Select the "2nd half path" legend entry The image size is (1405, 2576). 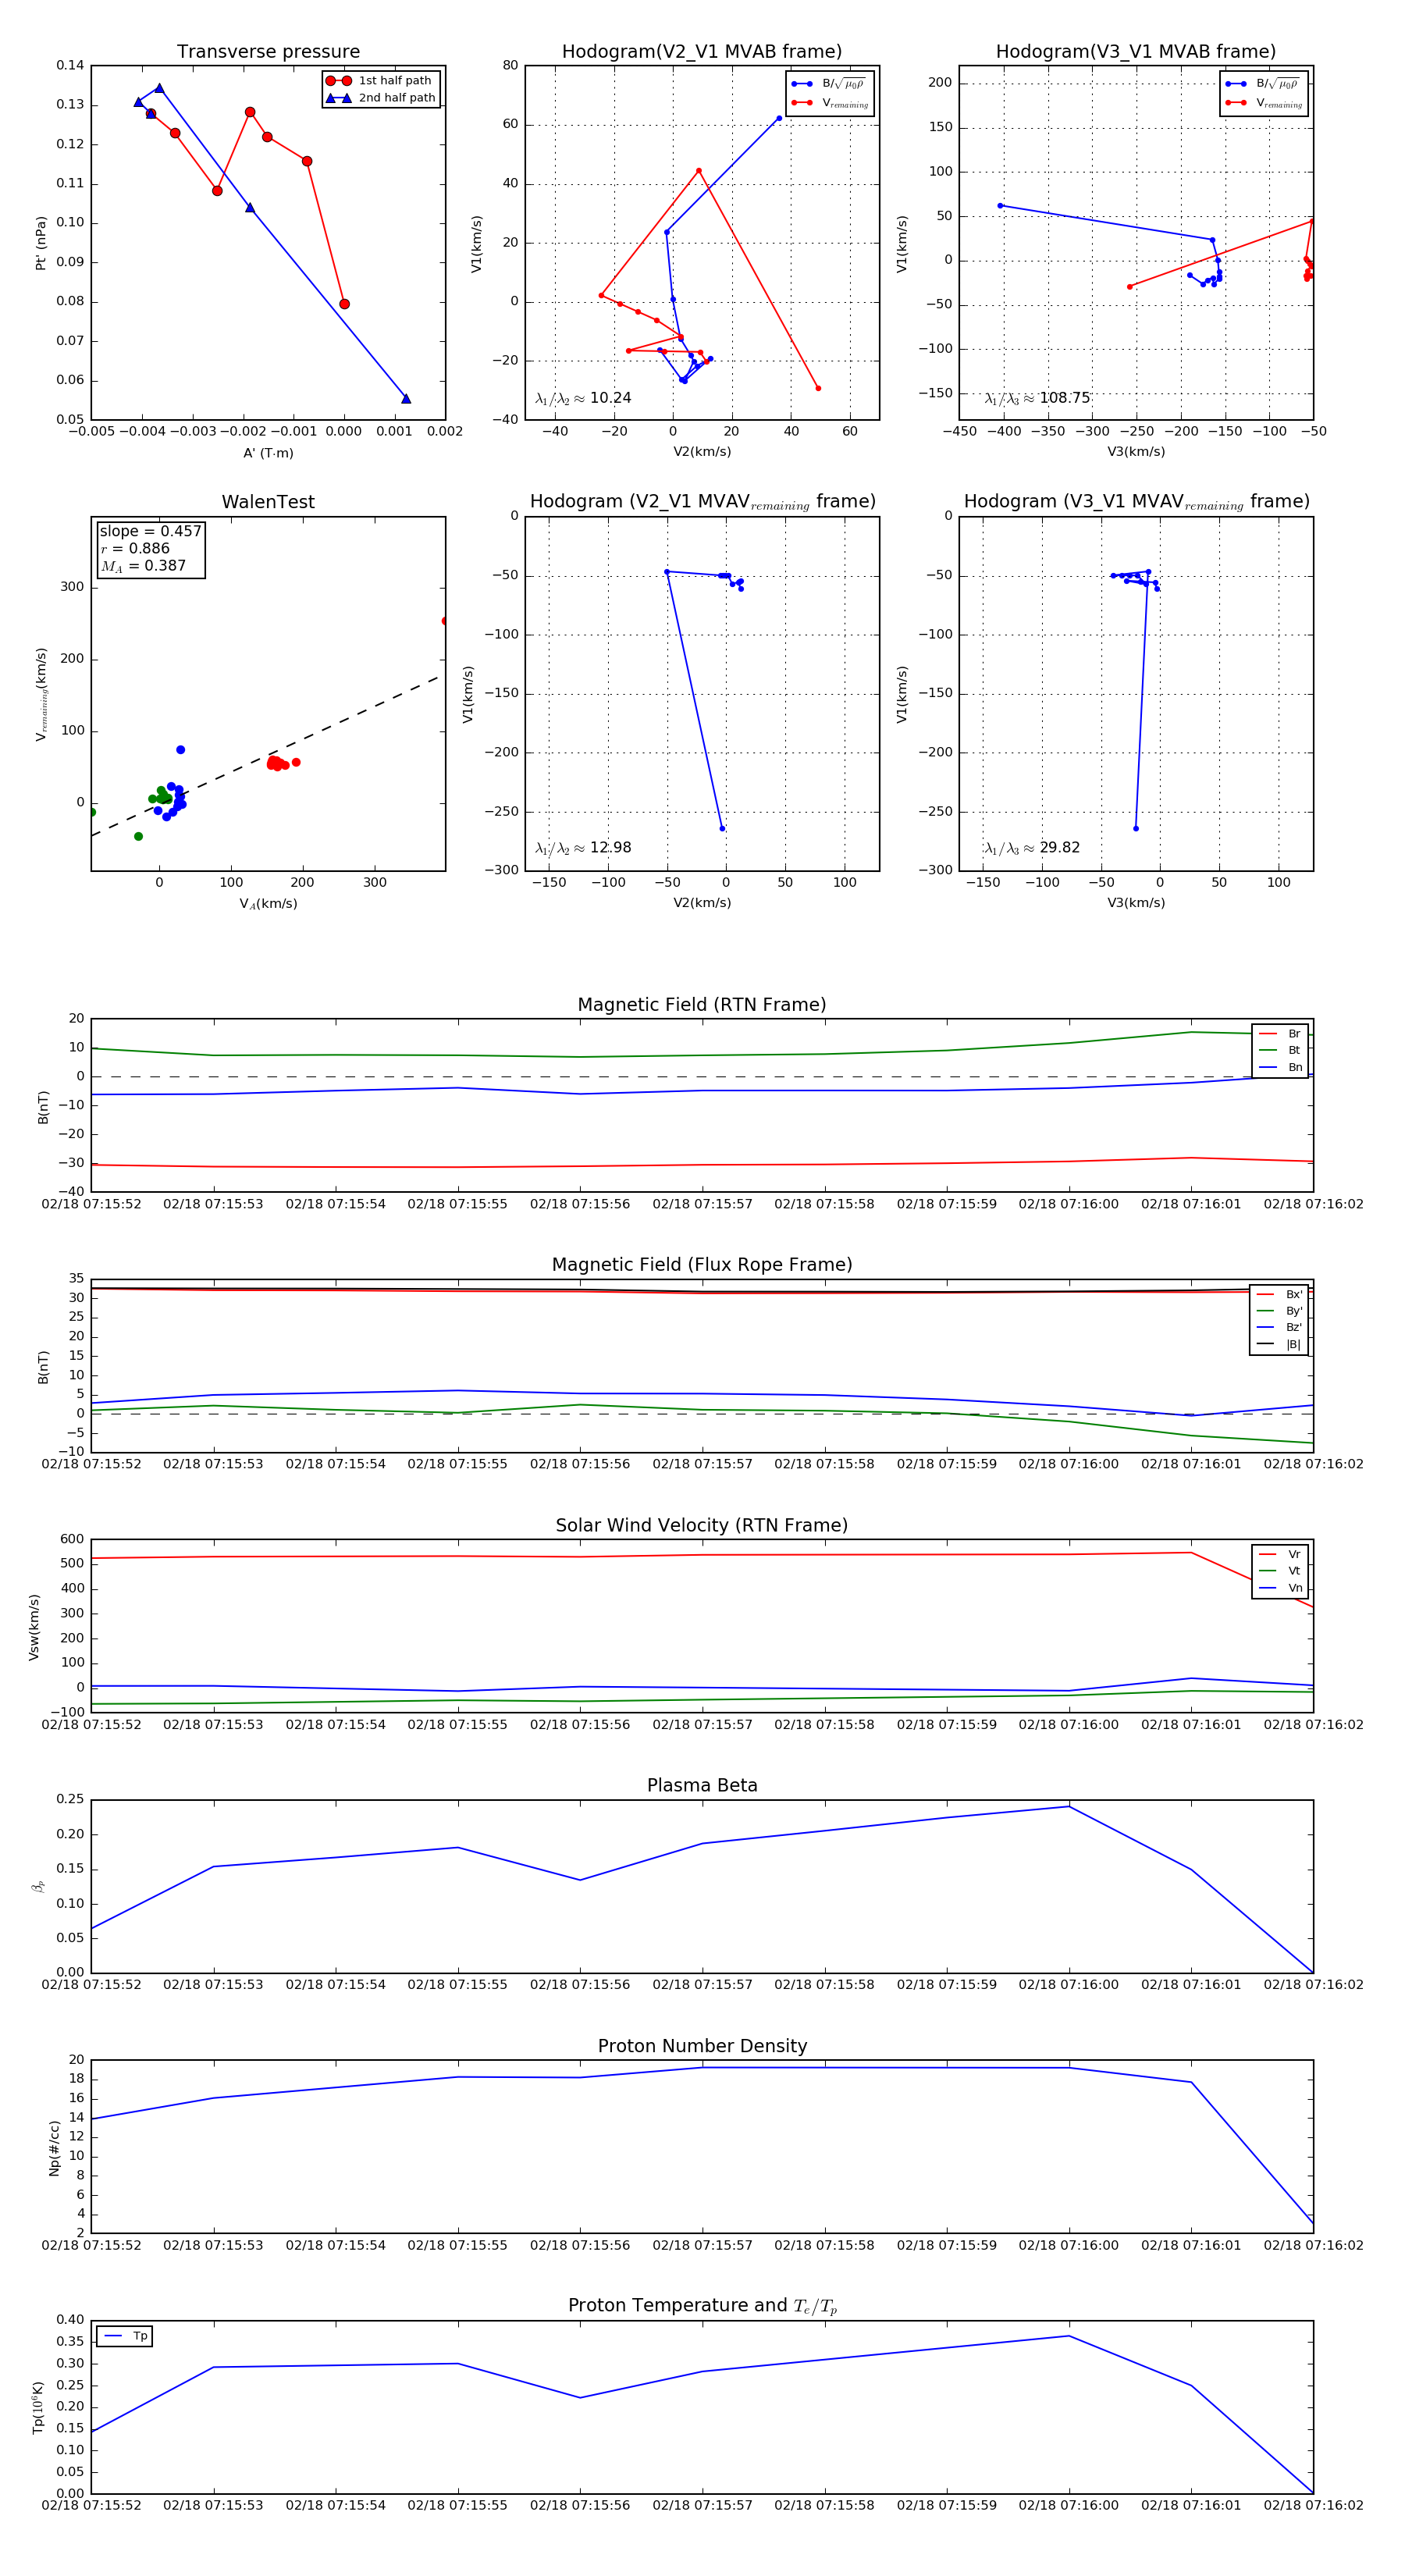point(382,98)
